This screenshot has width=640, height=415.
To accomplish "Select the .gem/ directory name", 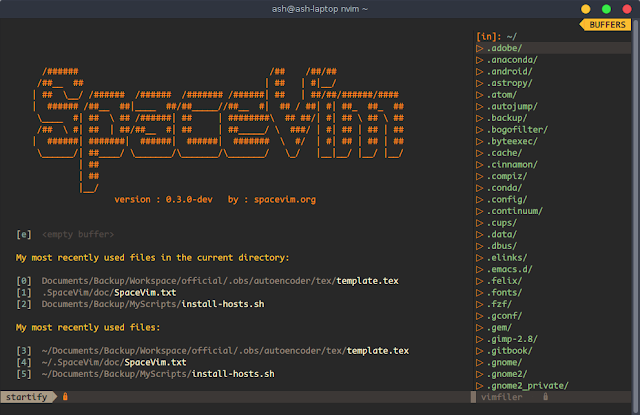I will [499, 327].
